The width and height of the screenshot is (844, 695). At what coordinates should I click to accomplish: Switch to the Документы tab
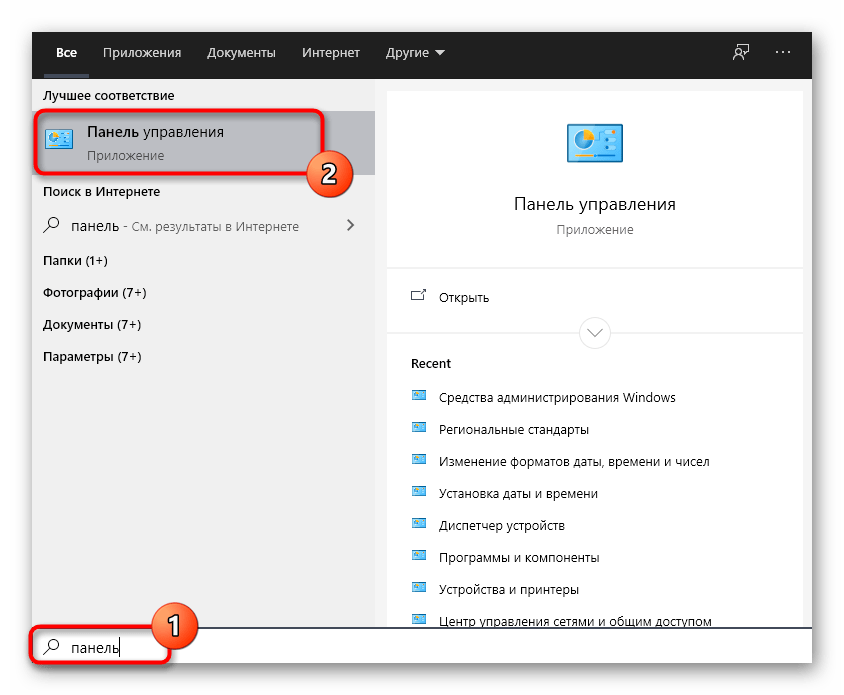tap(241, 53)
